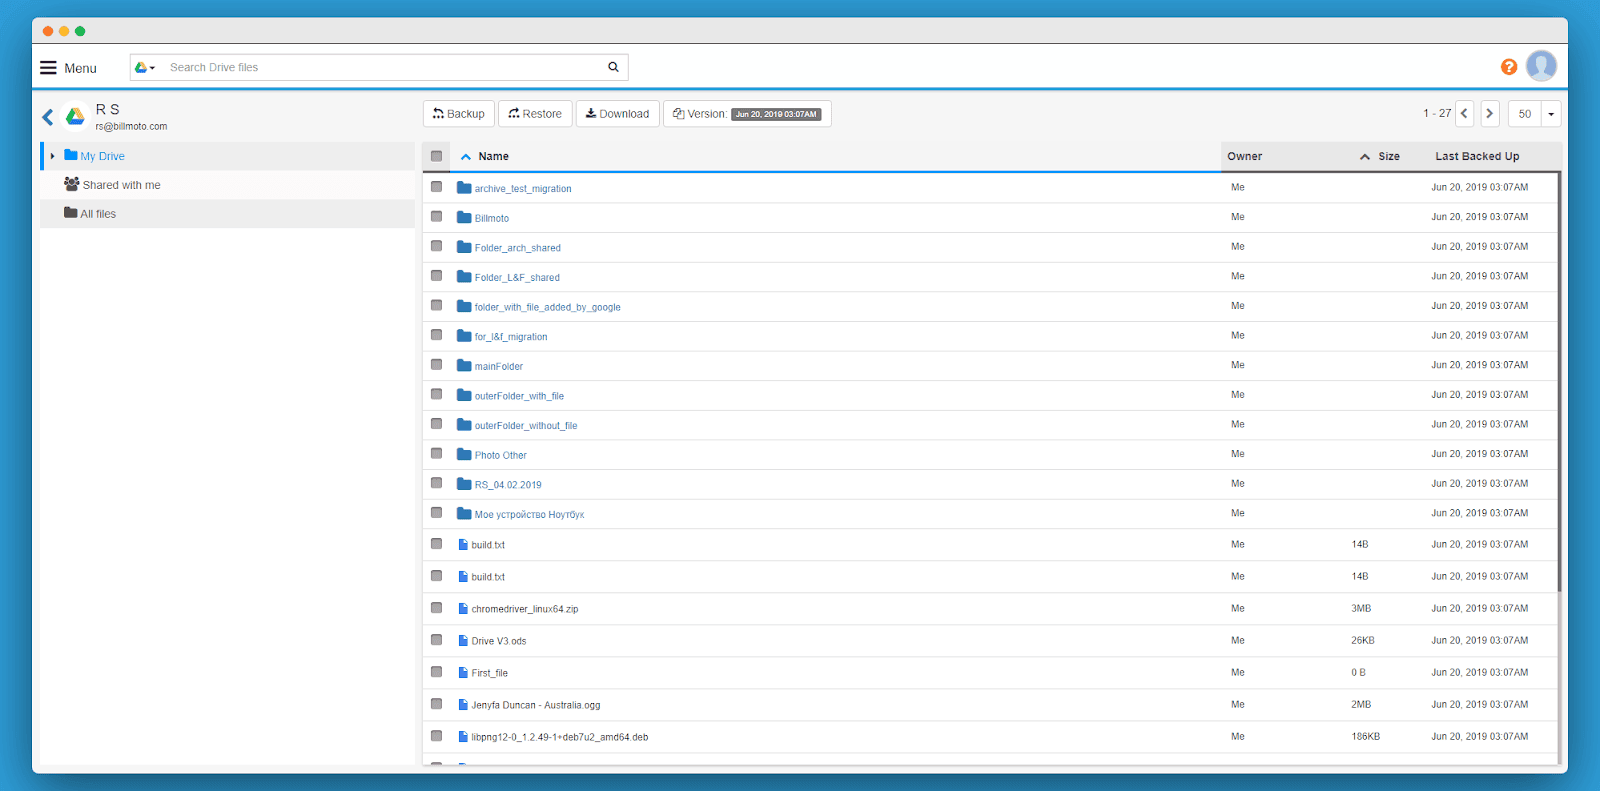Open the mainFolder link

click(x=498, y=367)
